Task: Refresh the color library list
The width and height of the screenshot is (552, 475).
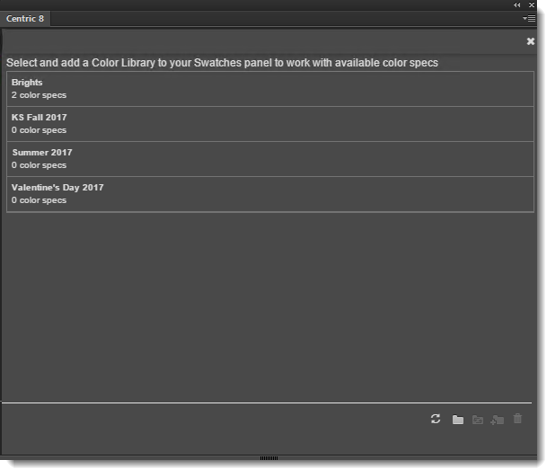Action: coord(435,419)
